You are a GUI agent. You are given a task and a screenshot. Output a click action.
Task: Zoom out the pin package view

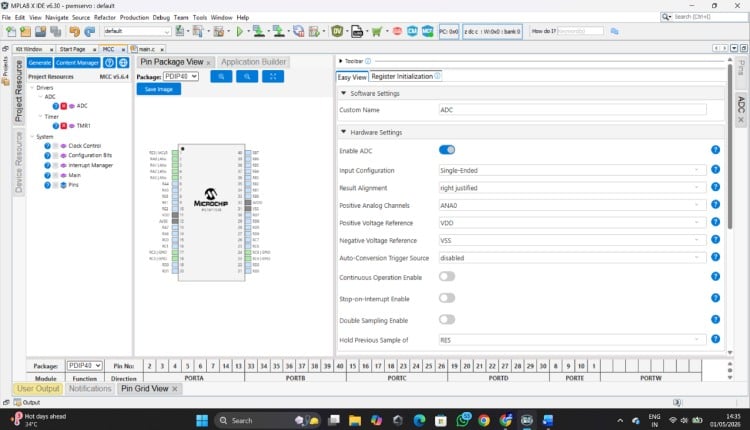coord(247,77)
